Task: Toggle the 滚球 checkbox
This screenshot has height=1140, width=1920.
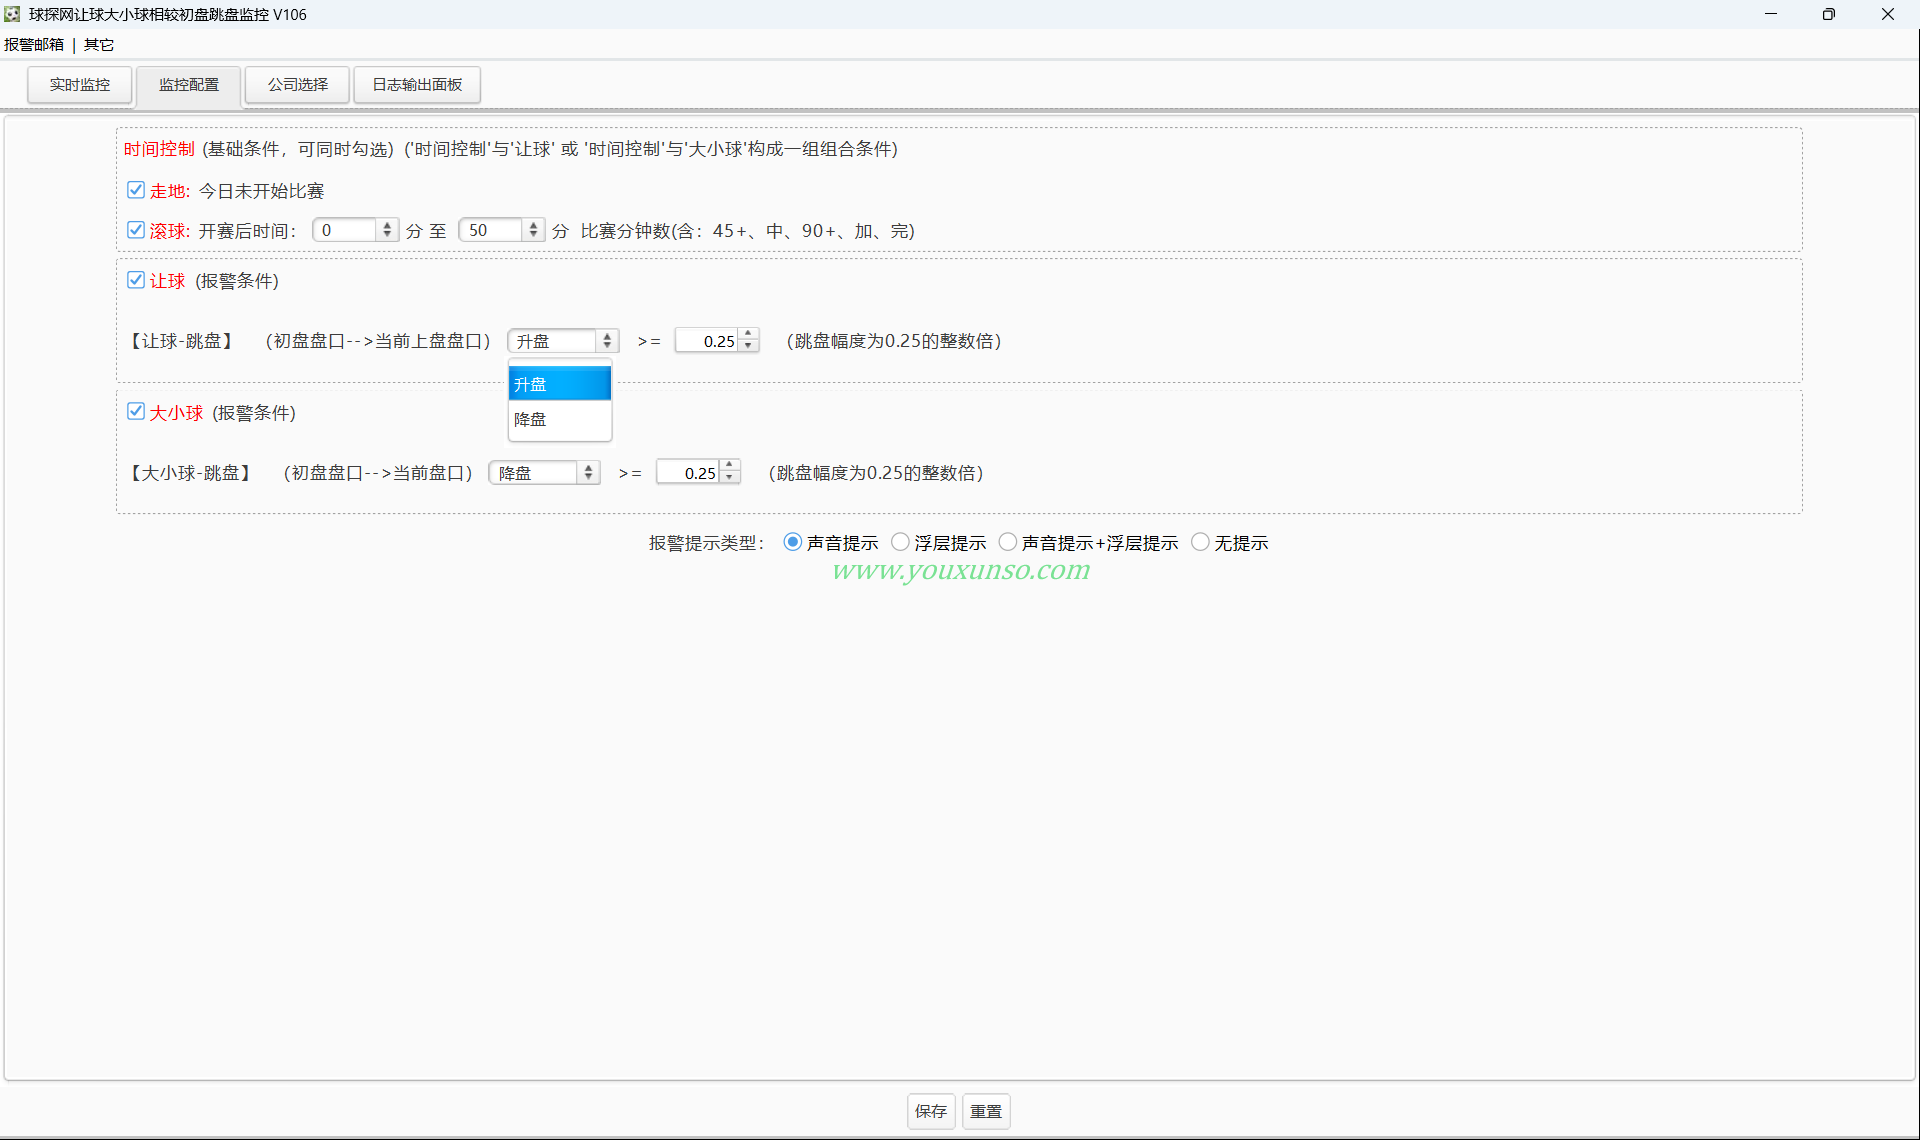Action: (136, 230)
